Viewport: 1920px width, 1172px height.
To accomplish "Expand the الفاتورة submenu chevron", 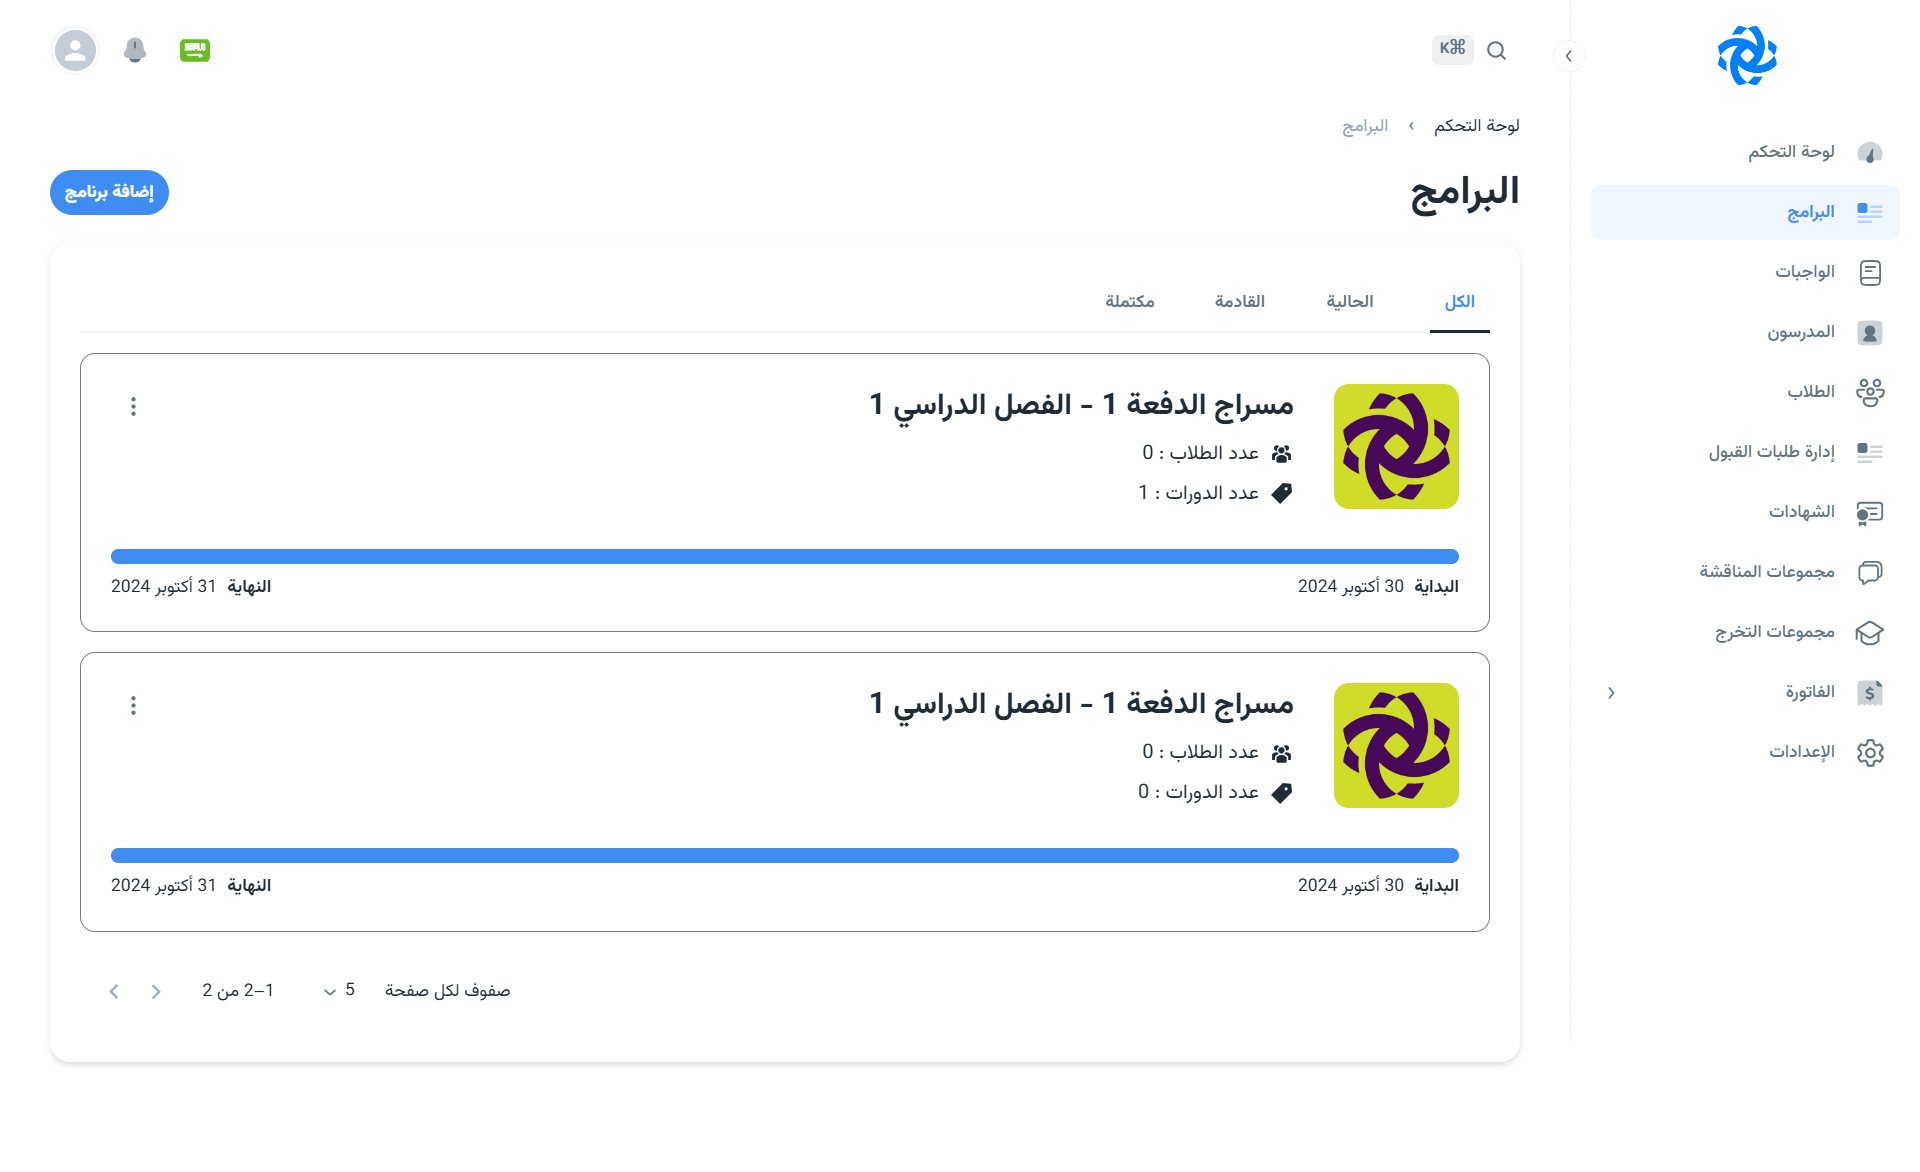I will point(1611,693).
